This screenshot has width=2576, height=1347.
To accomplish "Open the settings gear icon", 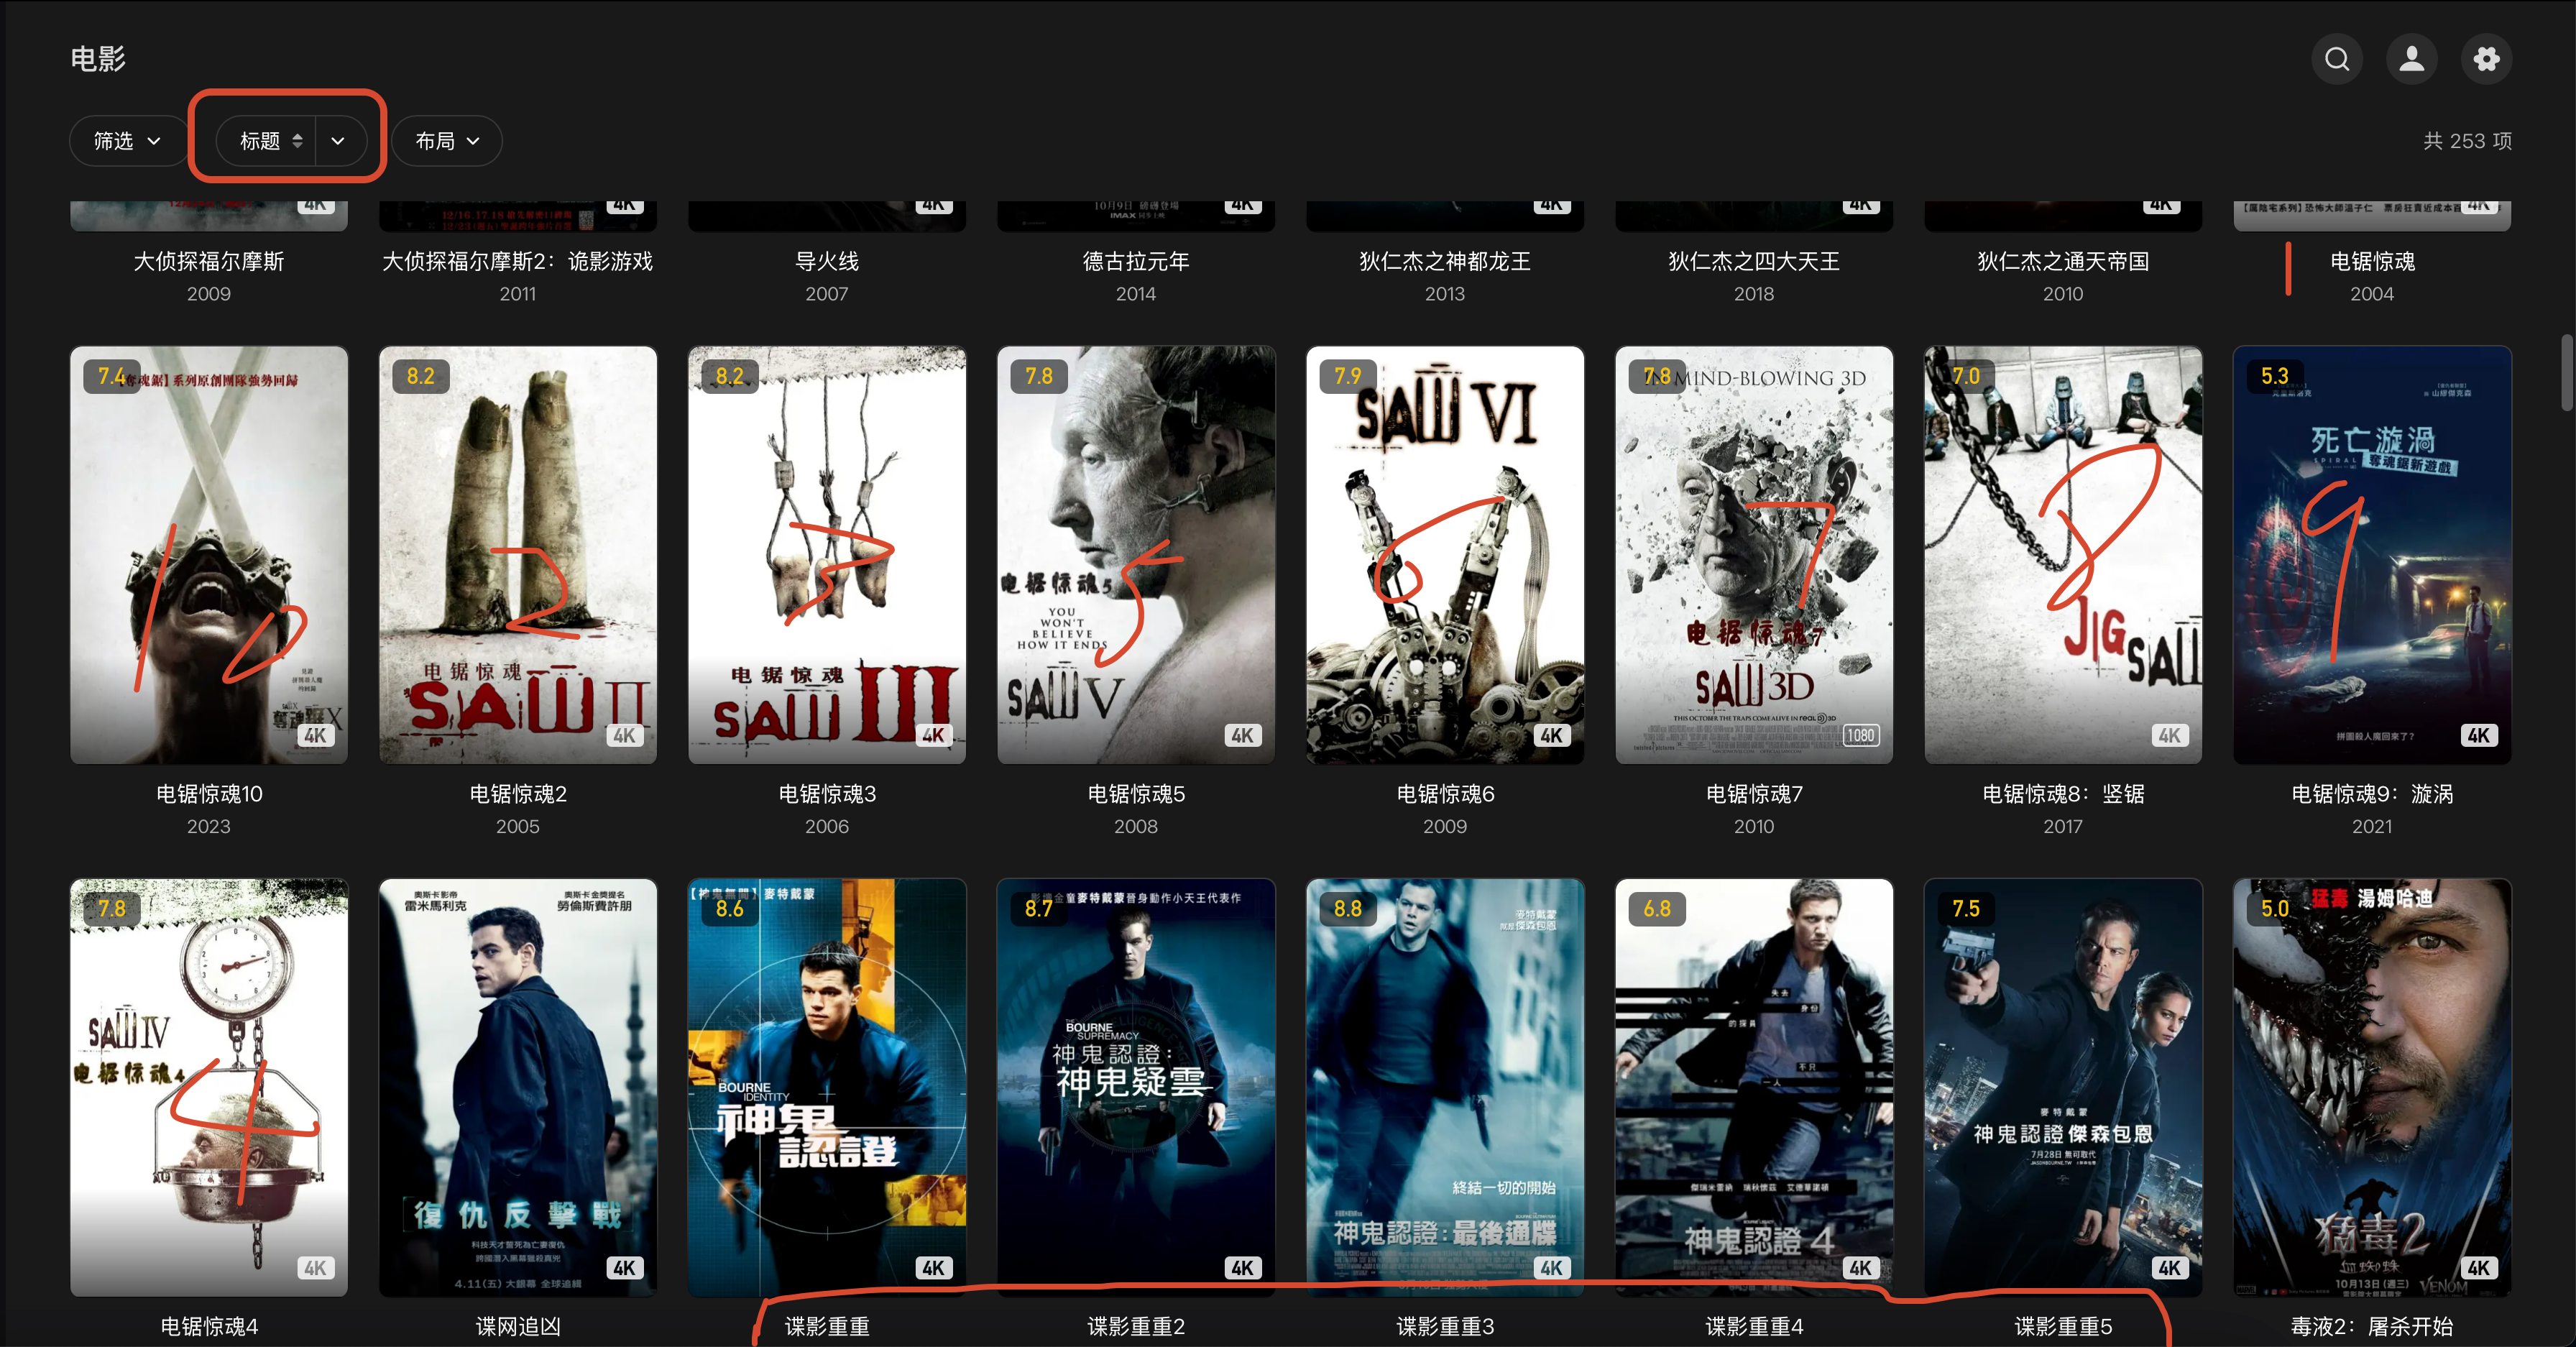I will 2487,59.
